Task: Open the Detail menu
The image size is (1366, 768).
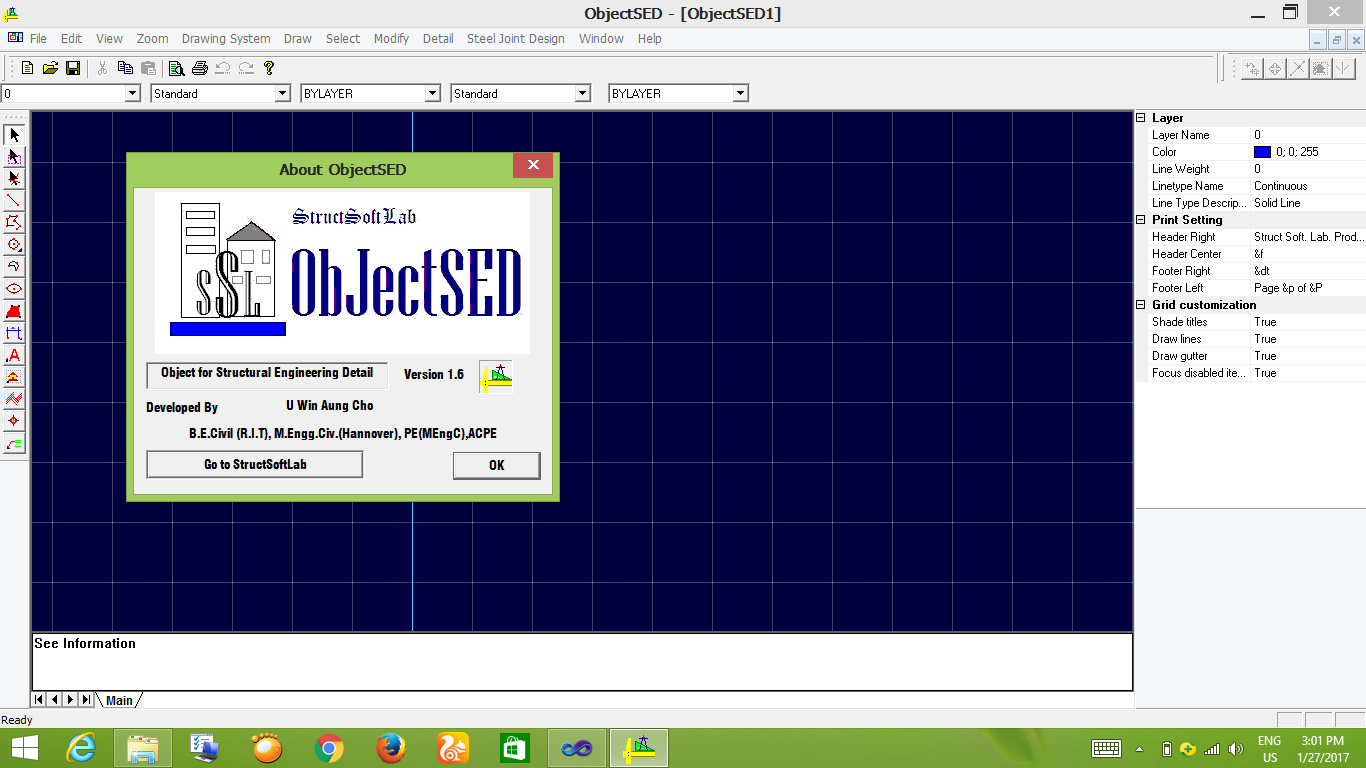Action: pyautogui.click(x=438, y=39)
